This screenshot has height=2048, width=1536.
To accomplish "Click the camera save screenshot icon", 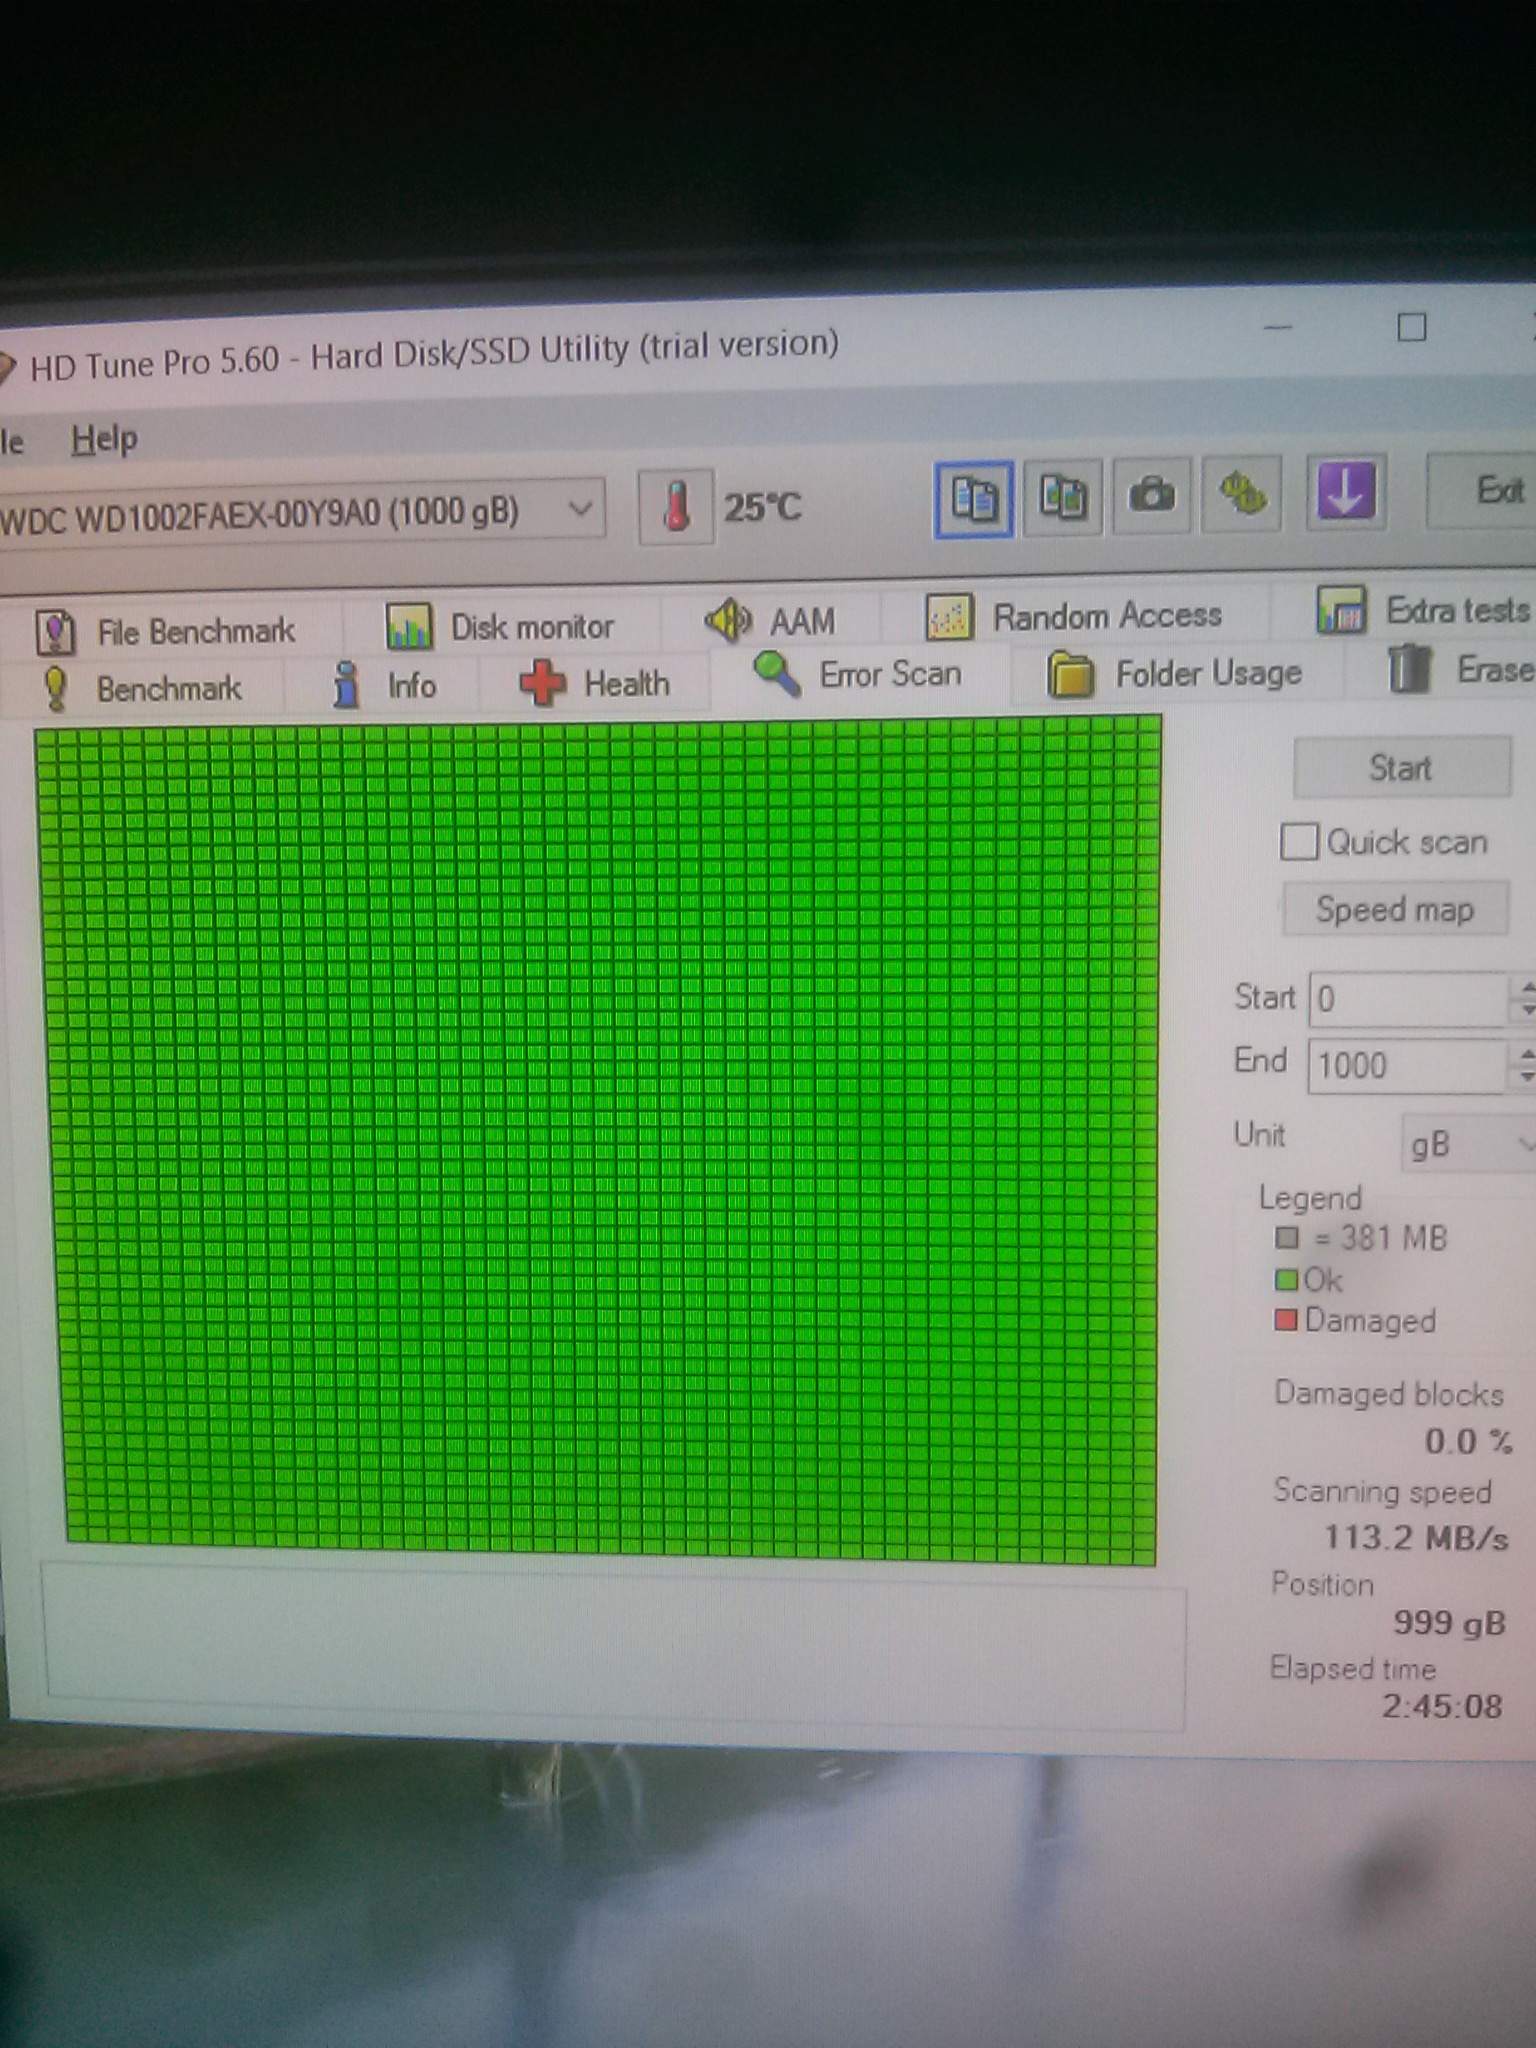I will click(1151, 494).
